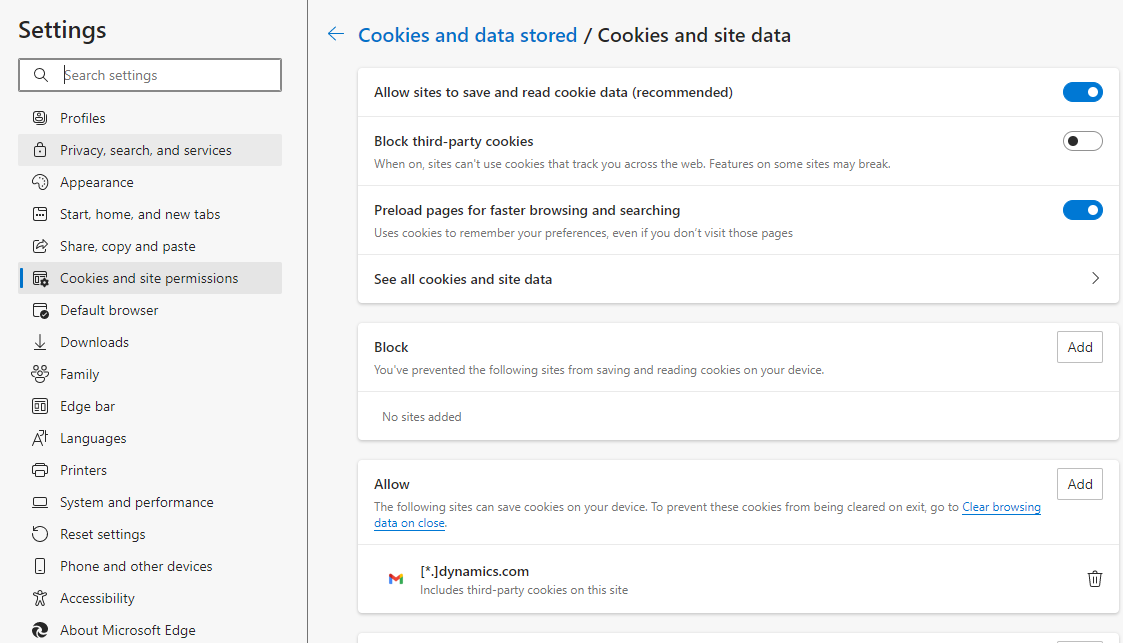Click the Clear browsing data on close link
The height and width of the screenshot is (643, 1123).
pyautogui.click(x=1001, y=507)
